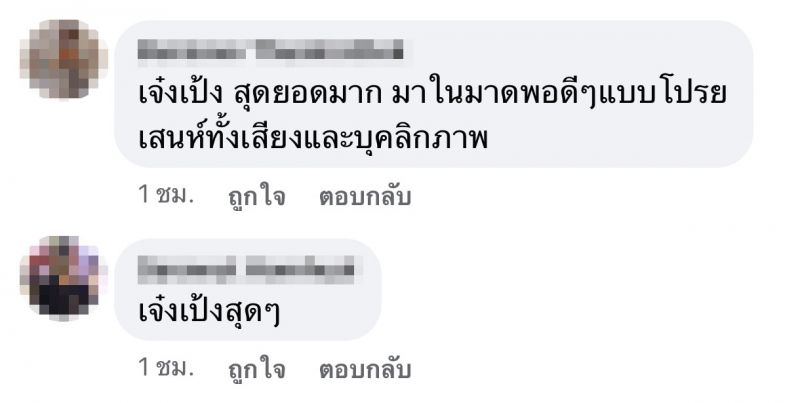
Task: Click the second blurred word of second commenter's name
Action: click(301, 269)
